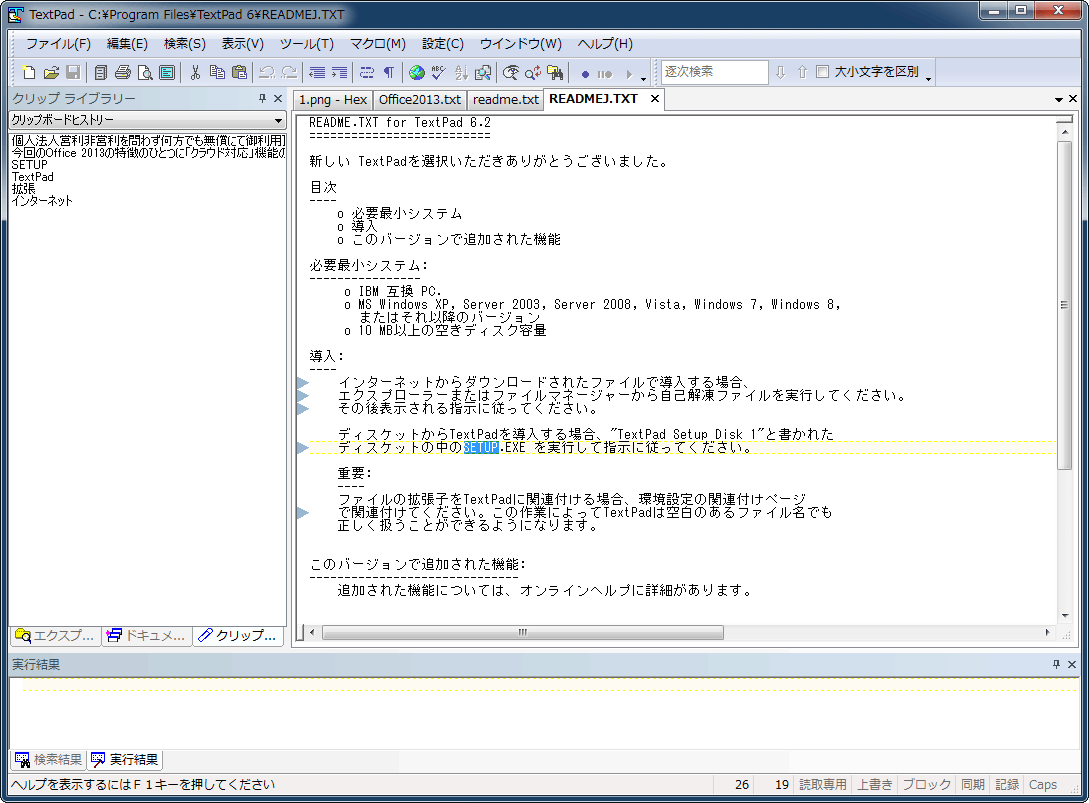Click the Undo arrow icon
Image resolution: width=1089 pixels, height=803 pixels.
[267, 72]
